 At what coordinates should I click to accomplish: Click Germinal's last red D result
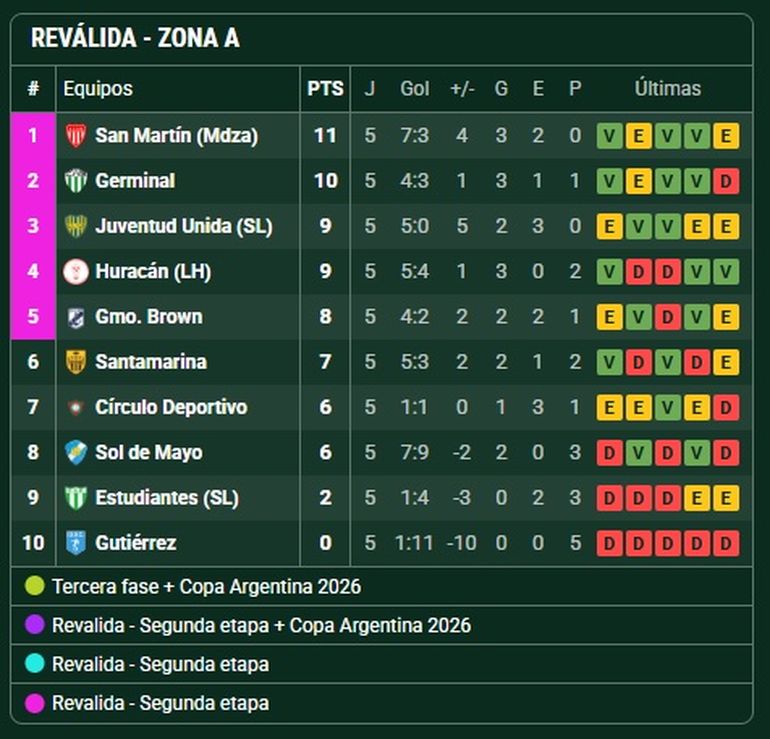726,181
